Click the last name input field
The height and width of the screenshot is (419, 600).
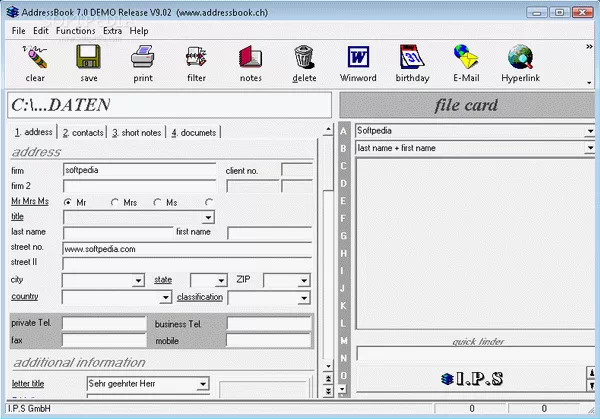click(118, 233)
